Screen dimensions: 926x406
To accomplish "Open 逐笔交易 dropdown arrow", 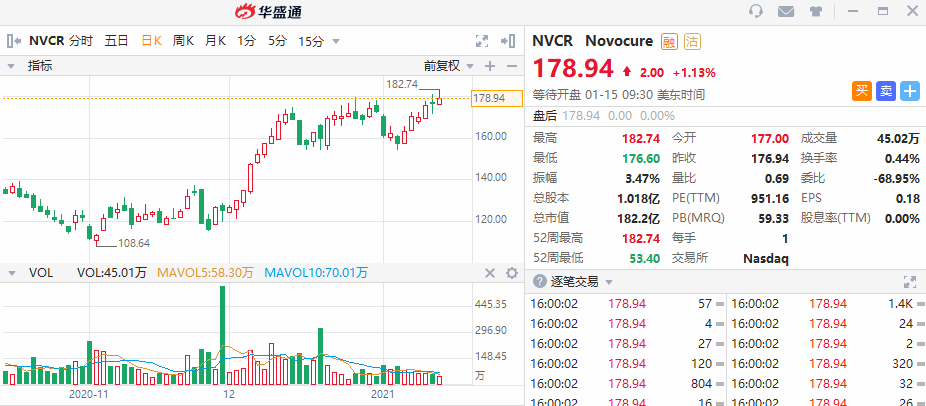I will [x=609, y=282].
